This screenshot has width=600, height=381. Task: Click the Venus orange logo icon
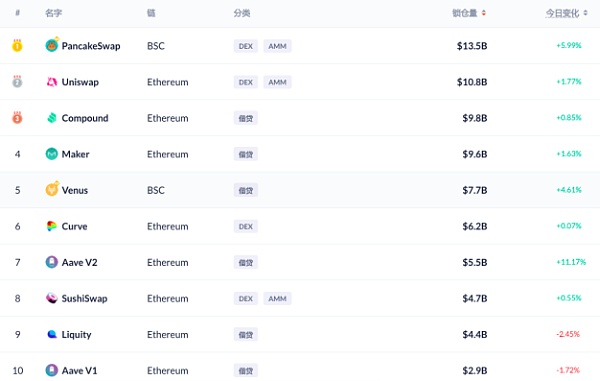coord(52,190)
